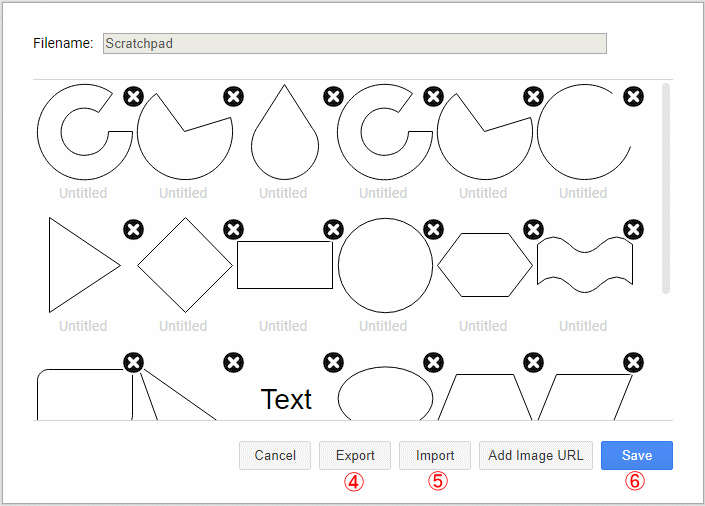Viewport: 705px width, 506px height.
Task: Remove the diamond shape using its X
Action: [x=233, y=230]
